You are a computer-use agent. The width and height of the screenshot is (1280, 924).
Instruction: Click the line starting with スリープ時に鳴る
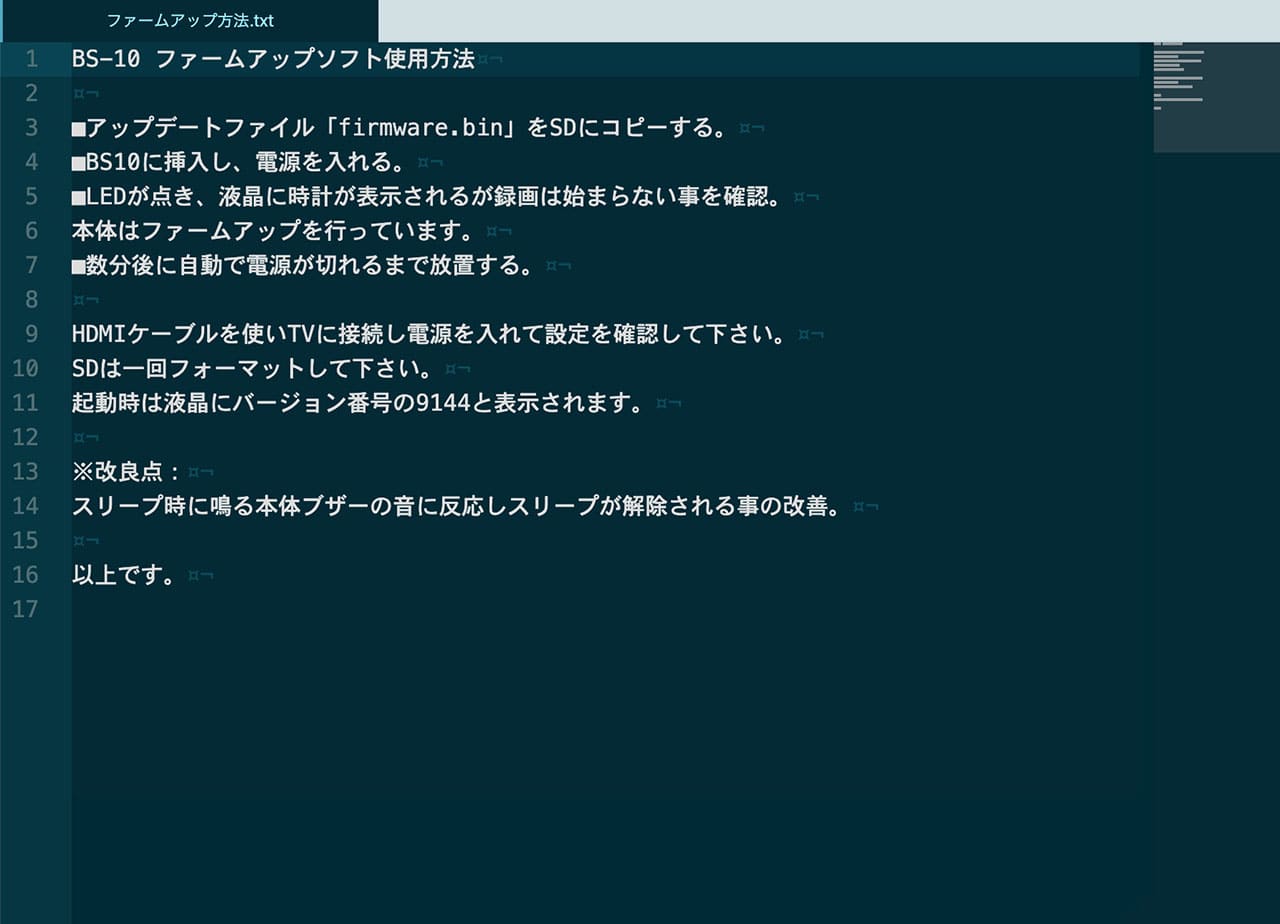coord(456,506)
